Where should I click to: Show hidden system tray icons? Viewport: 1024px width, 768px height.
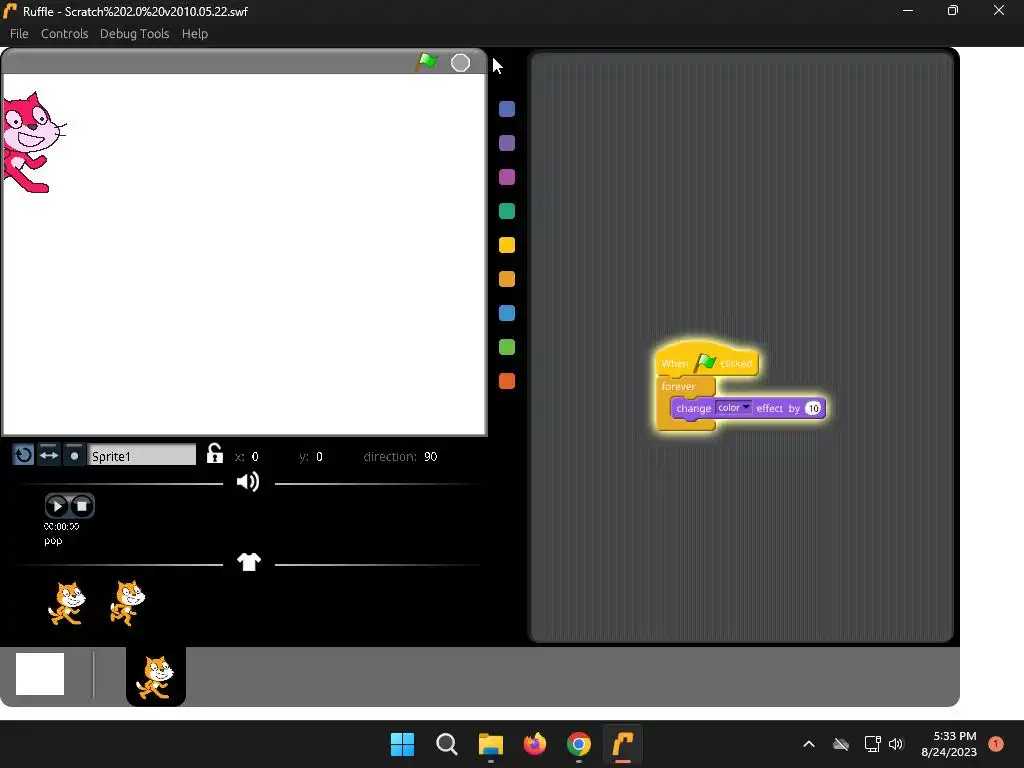pos(808,744)
